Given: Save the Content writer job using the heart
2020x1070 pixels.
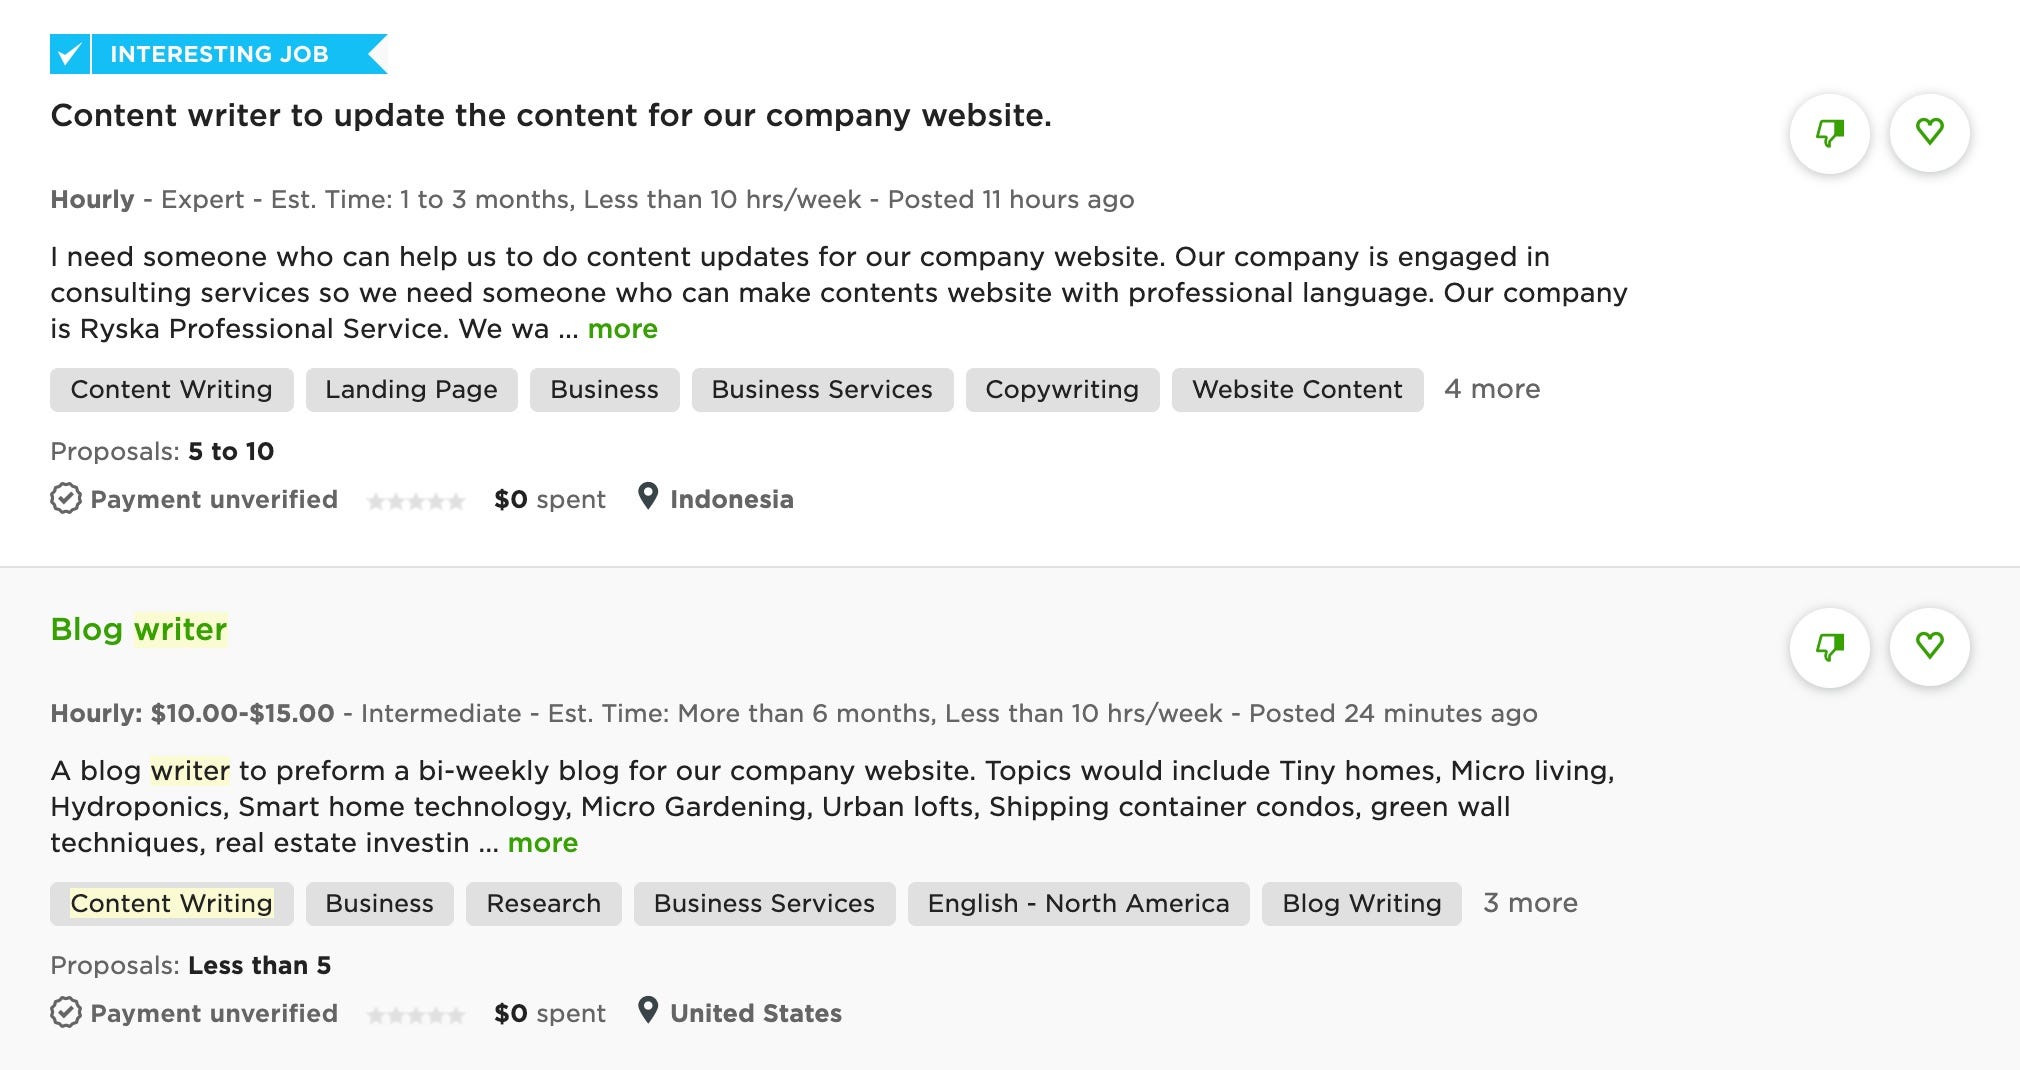Looking at the screenshot, I should 1931,131.
